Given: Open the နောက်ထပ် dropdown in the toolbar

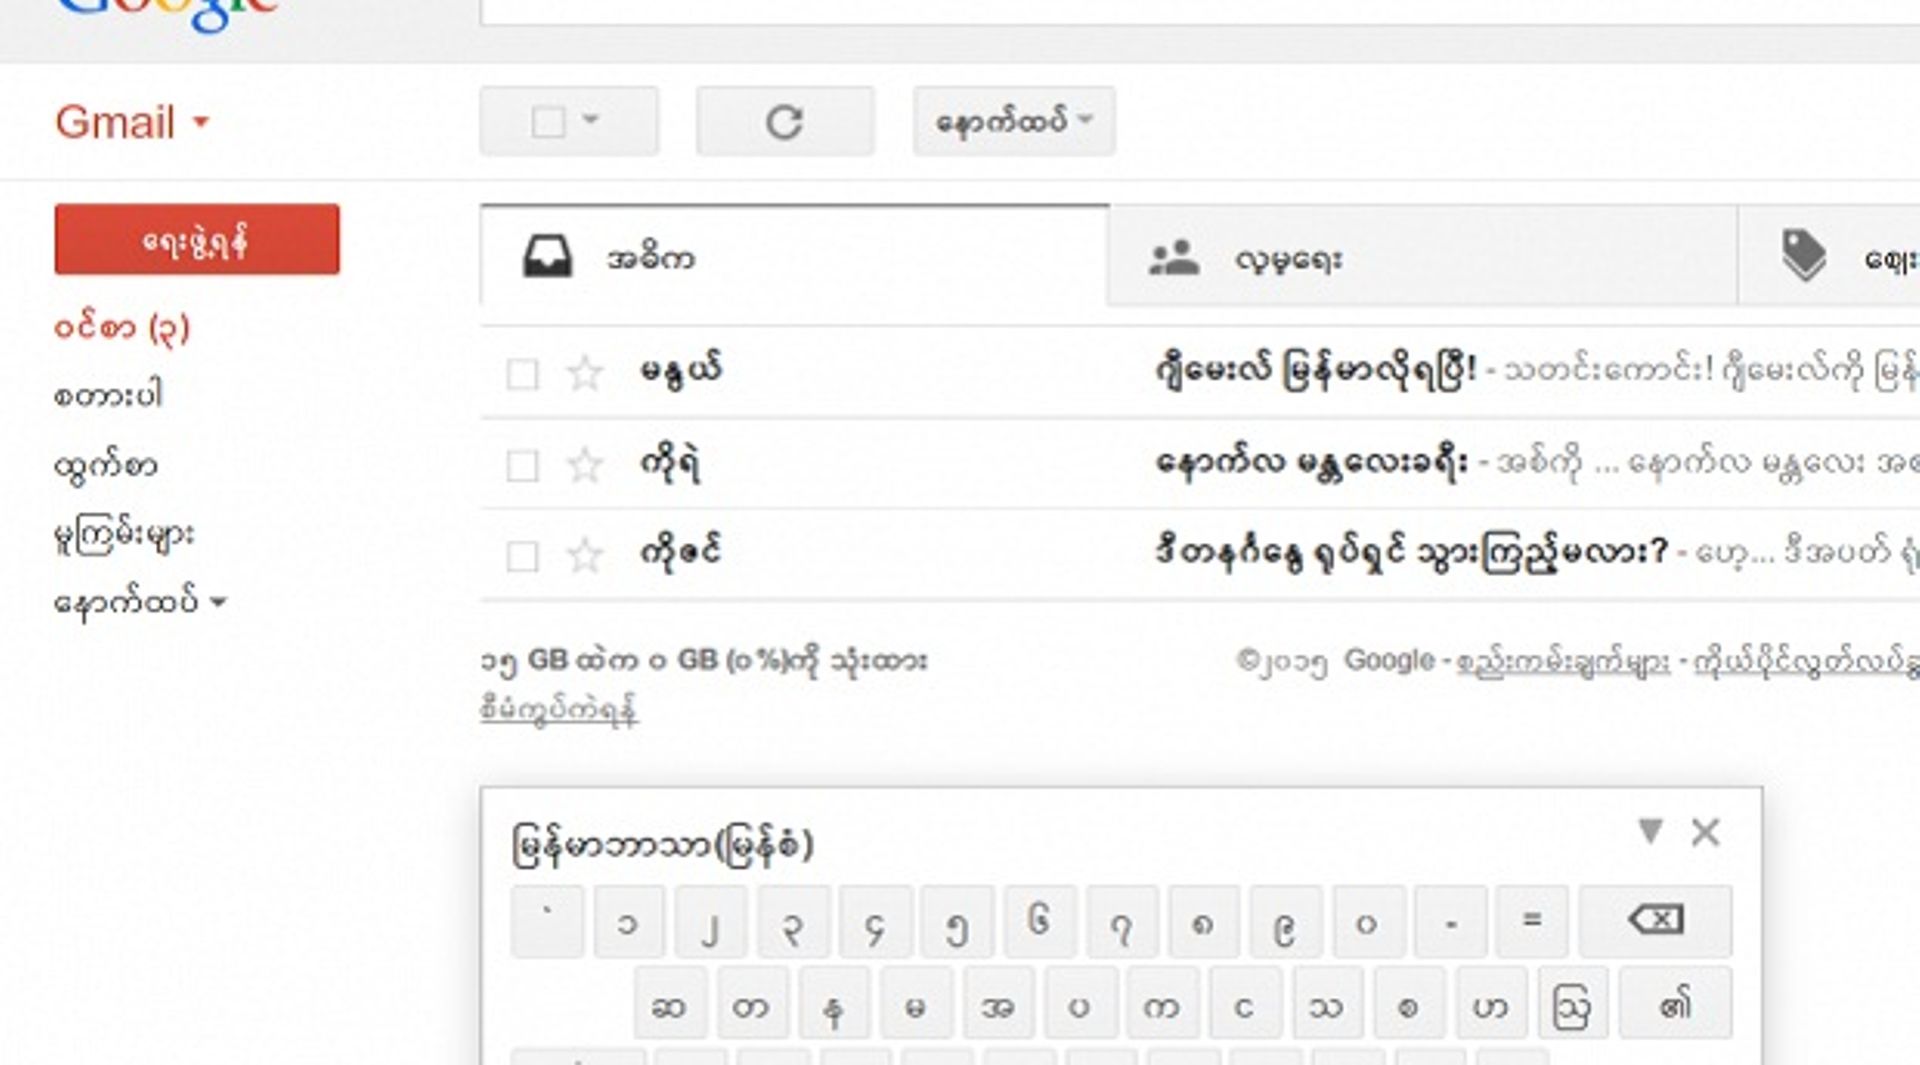Looking at the screenshot, I should pyautogui.click(x=1012, y=121).
